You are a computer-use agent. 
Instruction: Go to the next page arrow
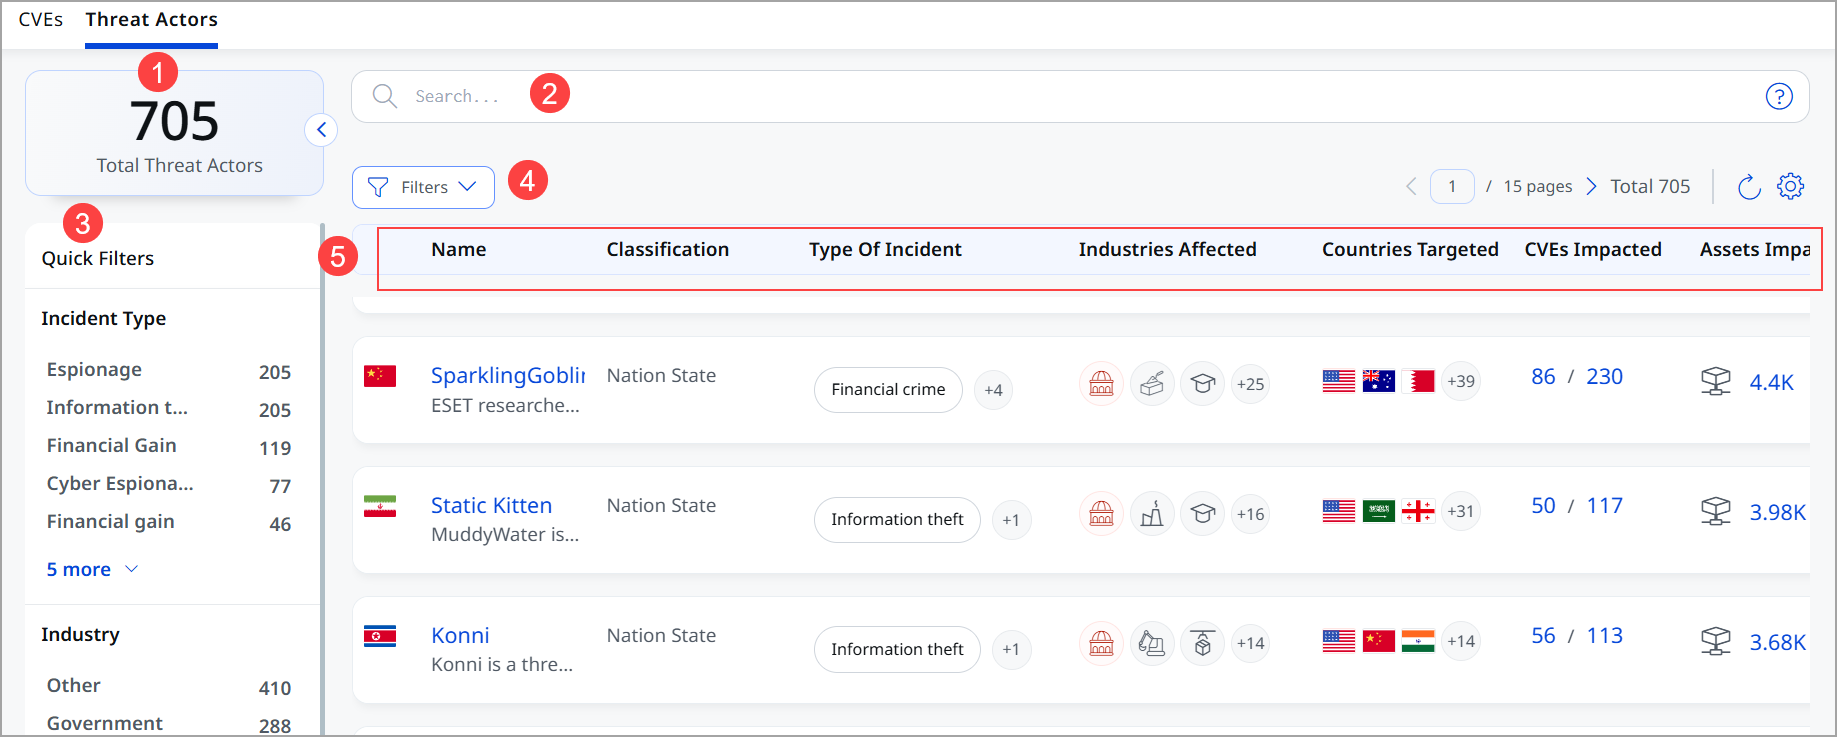coord(1591,186)
